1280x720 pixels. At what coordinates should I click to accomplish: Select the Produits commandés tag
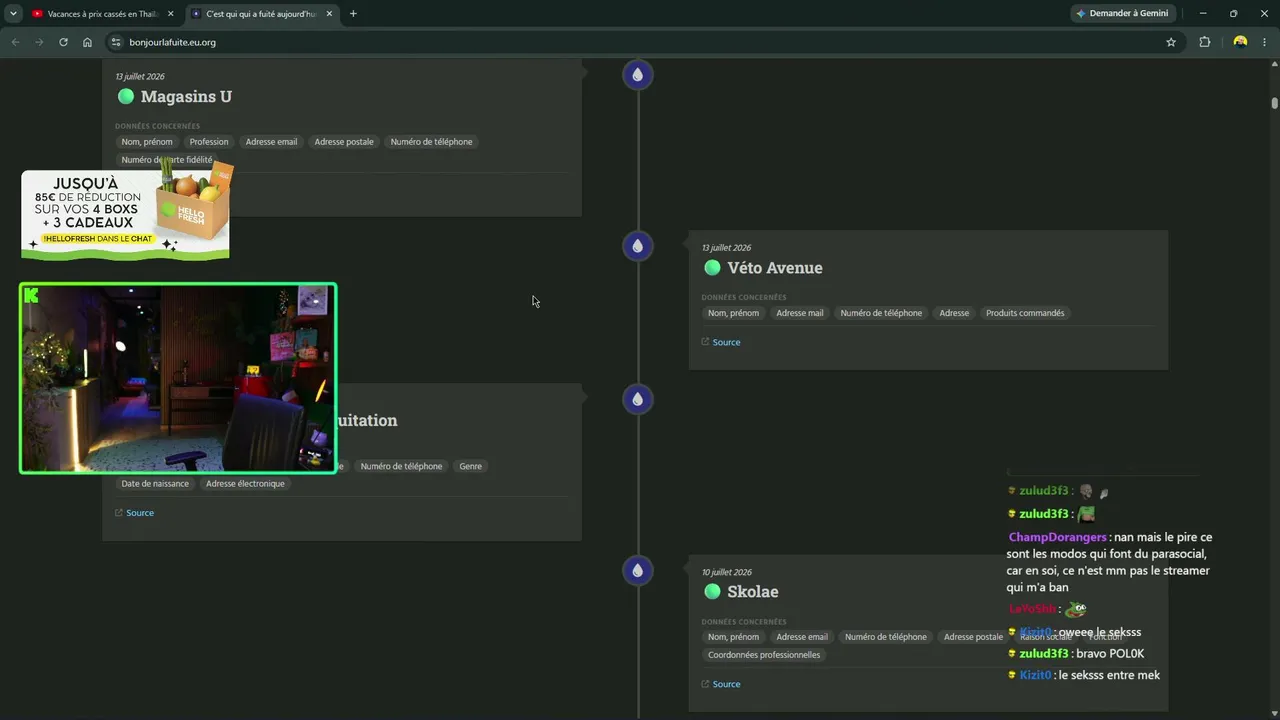pos(1025,313)
